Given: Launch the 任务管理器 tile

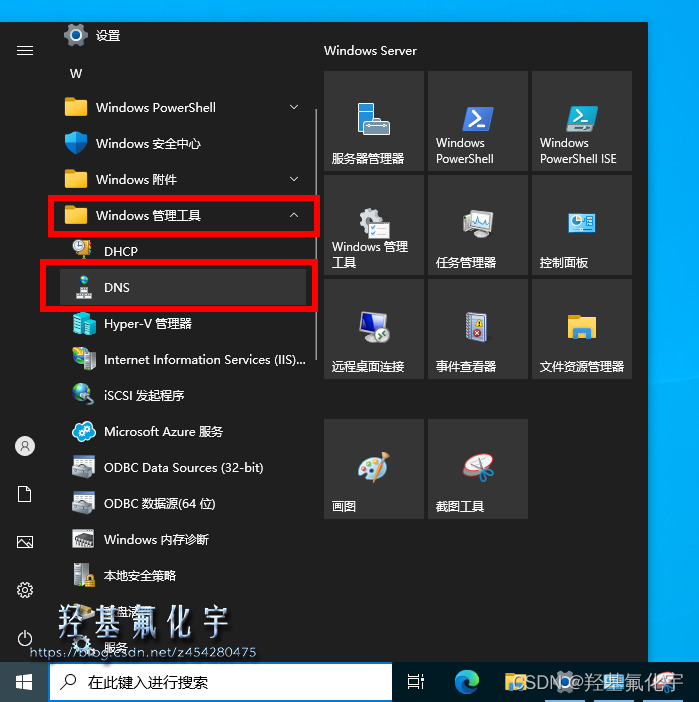Looking at the screenshot, I should pyautogui.click(x=478, y=225).
